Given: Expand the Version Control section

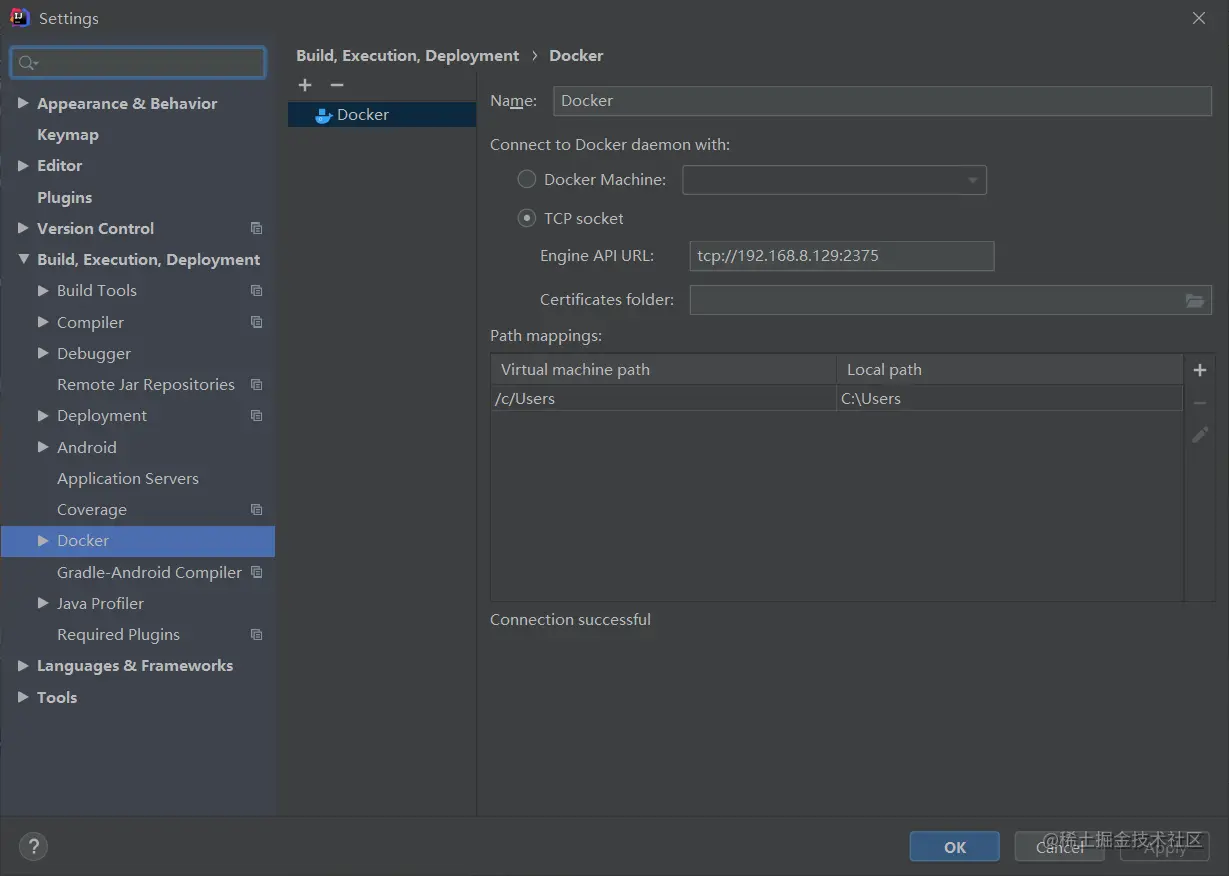Looking at the screenshot, I should [x=23, y=228].
